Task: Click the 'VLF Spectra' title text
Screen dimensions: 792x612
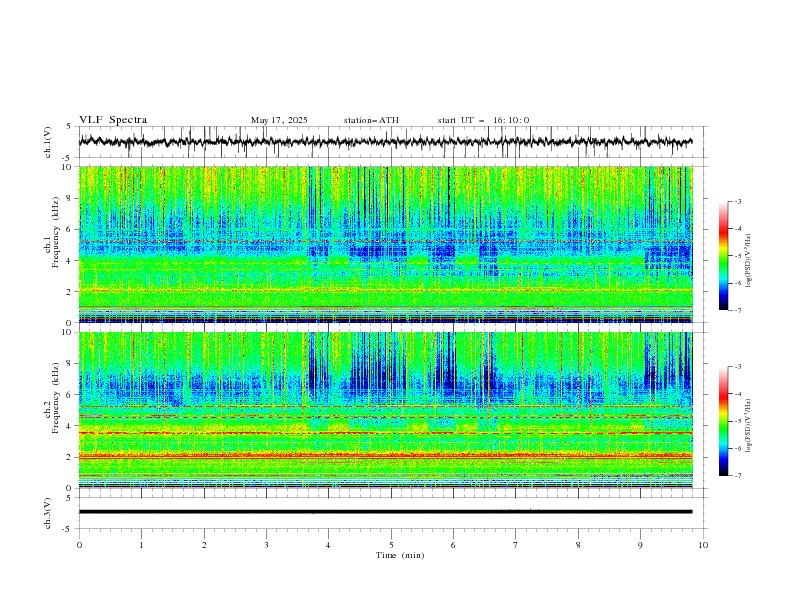Action: [x=113, y=120]
